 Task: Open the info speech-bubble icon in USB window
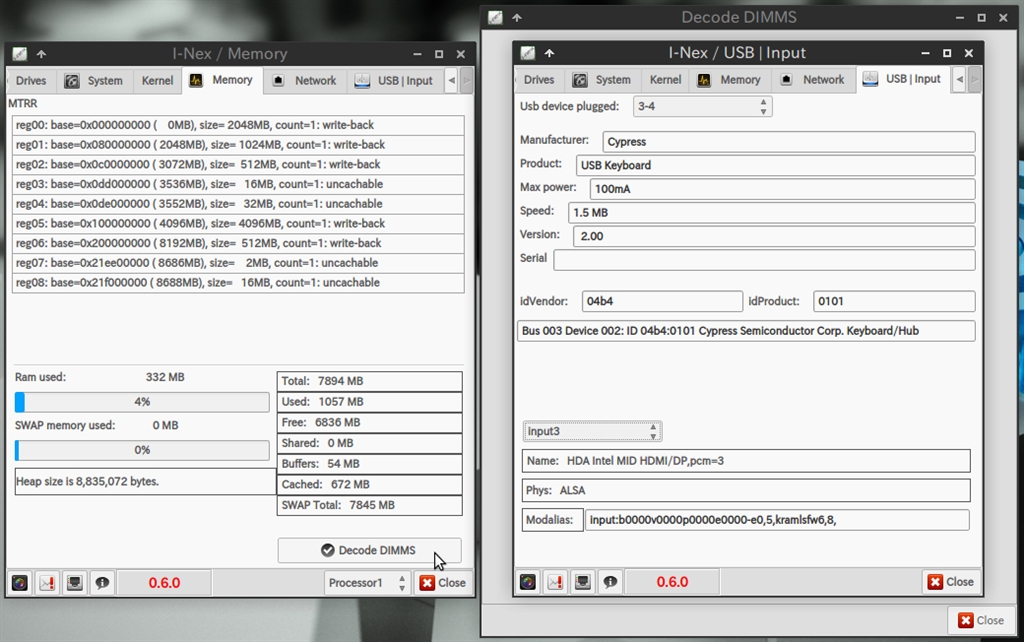coord(609,582)
